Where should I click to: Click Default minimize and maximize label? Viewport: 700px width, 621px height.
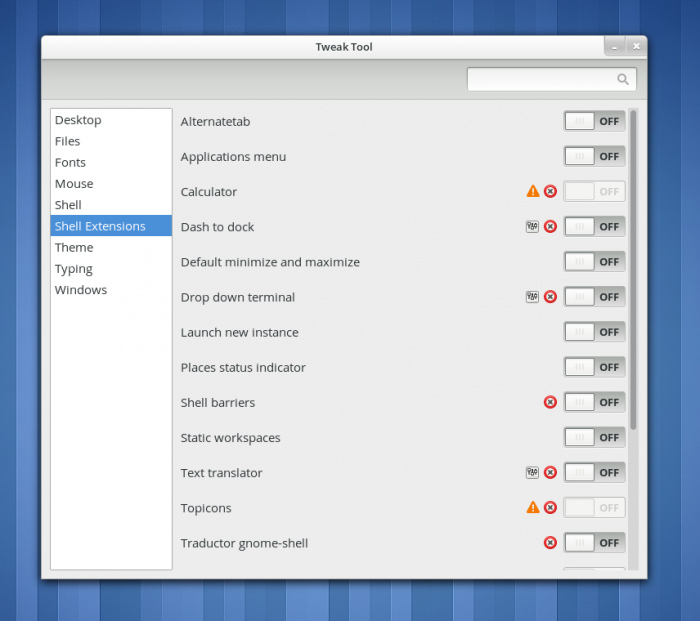click(x=270, y=262)
